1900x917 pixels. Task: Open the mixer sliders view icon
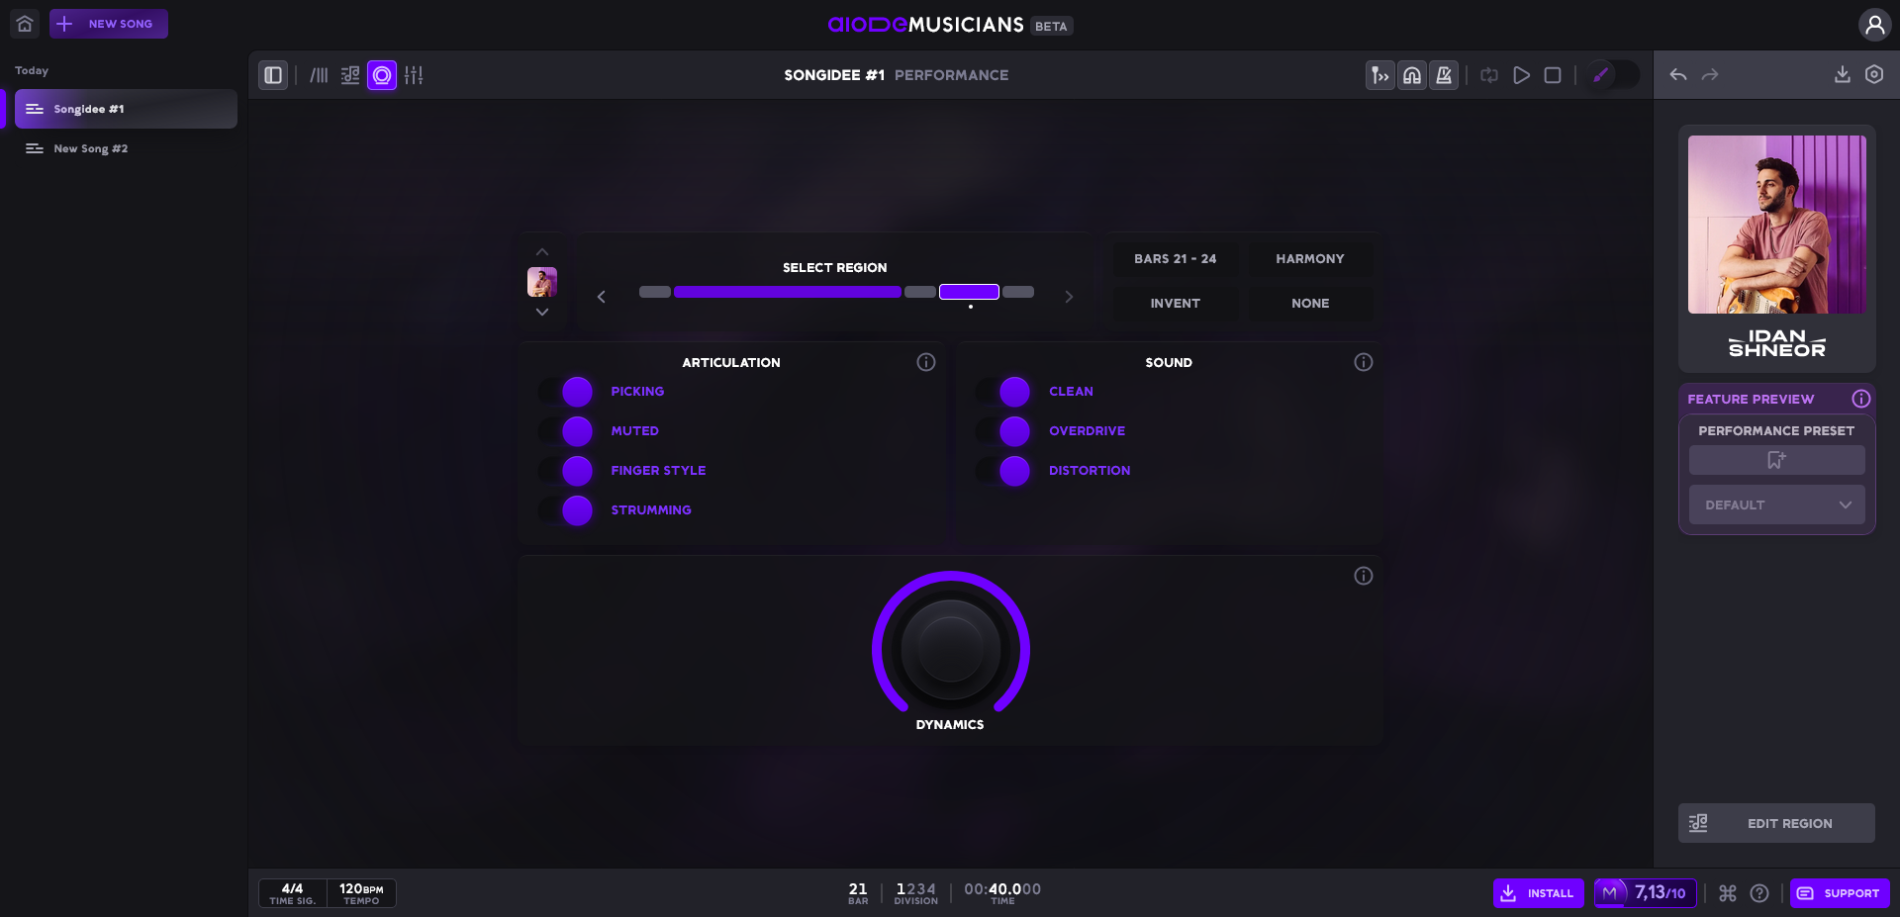tap(414, 75)
